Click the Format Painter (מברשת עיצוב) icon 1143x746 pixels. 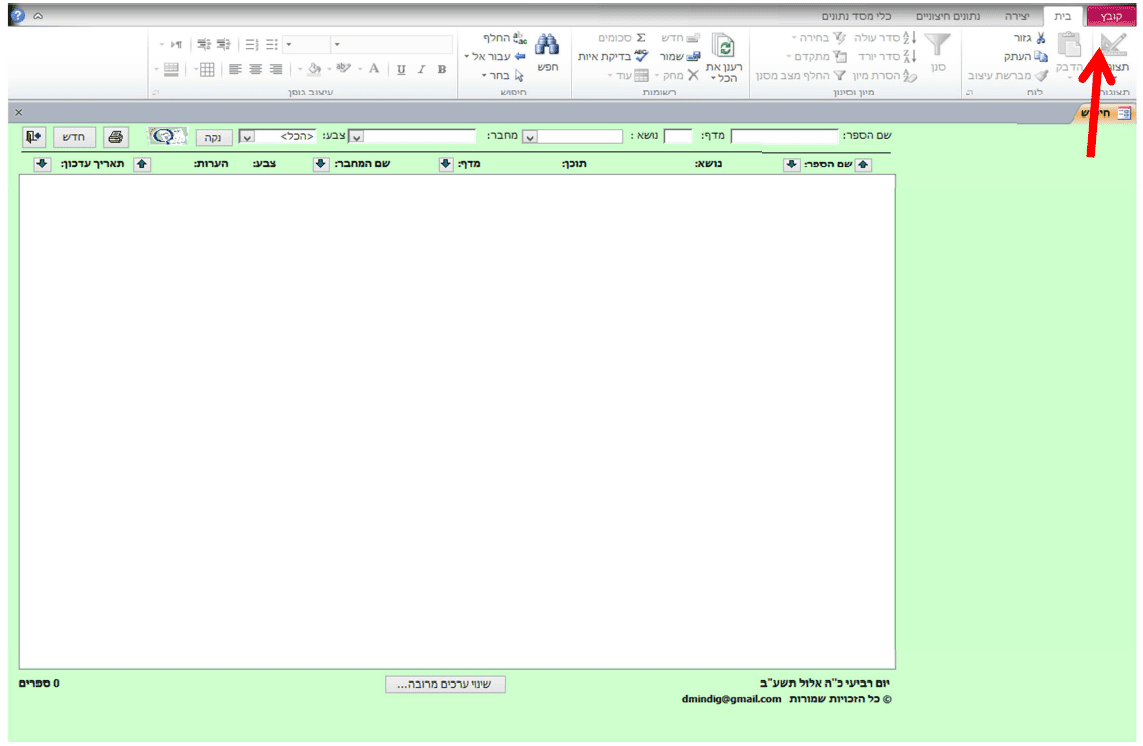[1041, 75]
